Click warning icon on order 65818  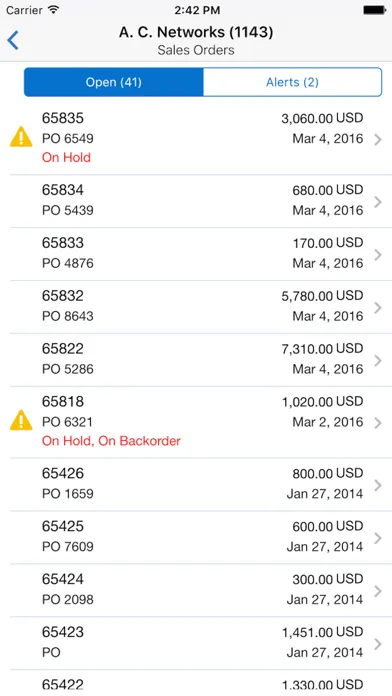pyautogui.click(x=21, y=420)
